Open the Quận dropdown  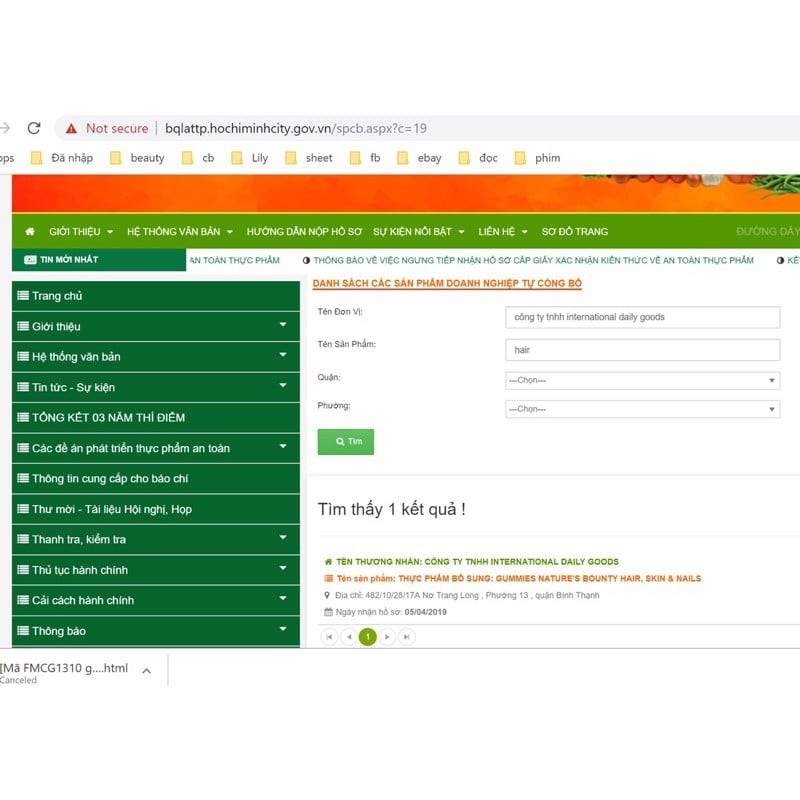tap(642, 381)
